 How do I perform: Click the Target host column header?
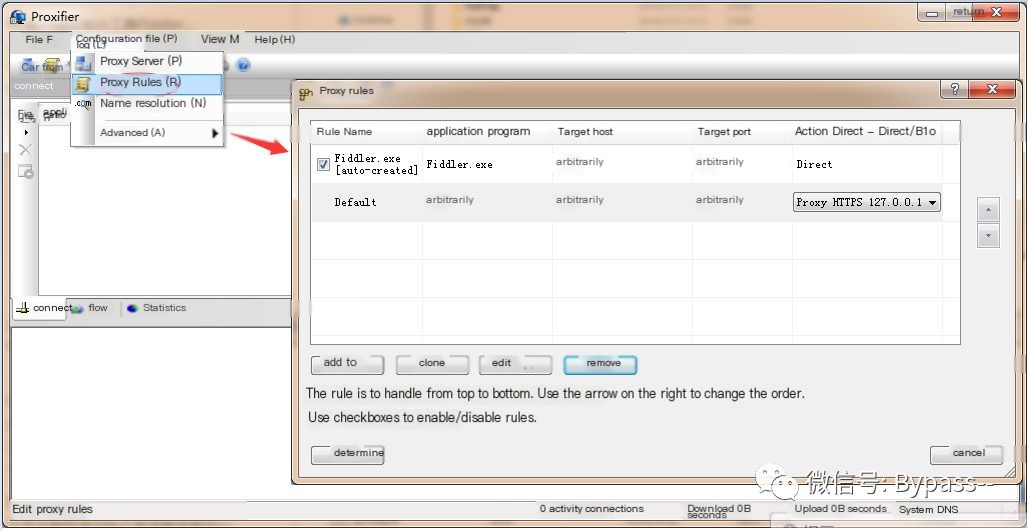(622, 132)
